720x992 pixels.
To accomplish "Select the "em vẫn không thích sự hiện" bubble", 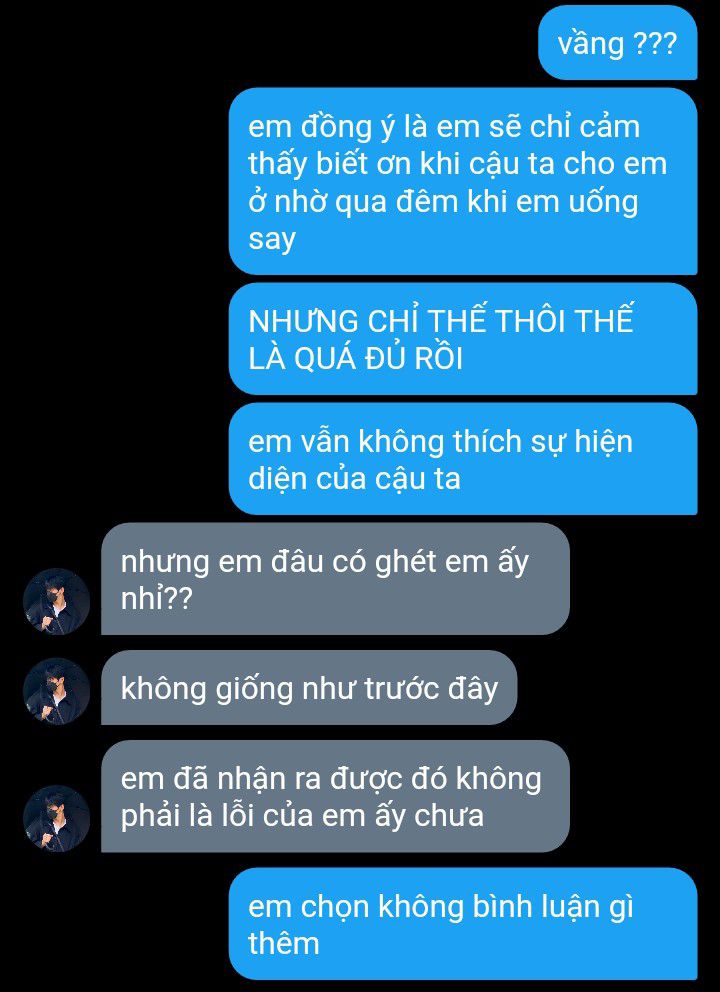I will click(462, 459).
